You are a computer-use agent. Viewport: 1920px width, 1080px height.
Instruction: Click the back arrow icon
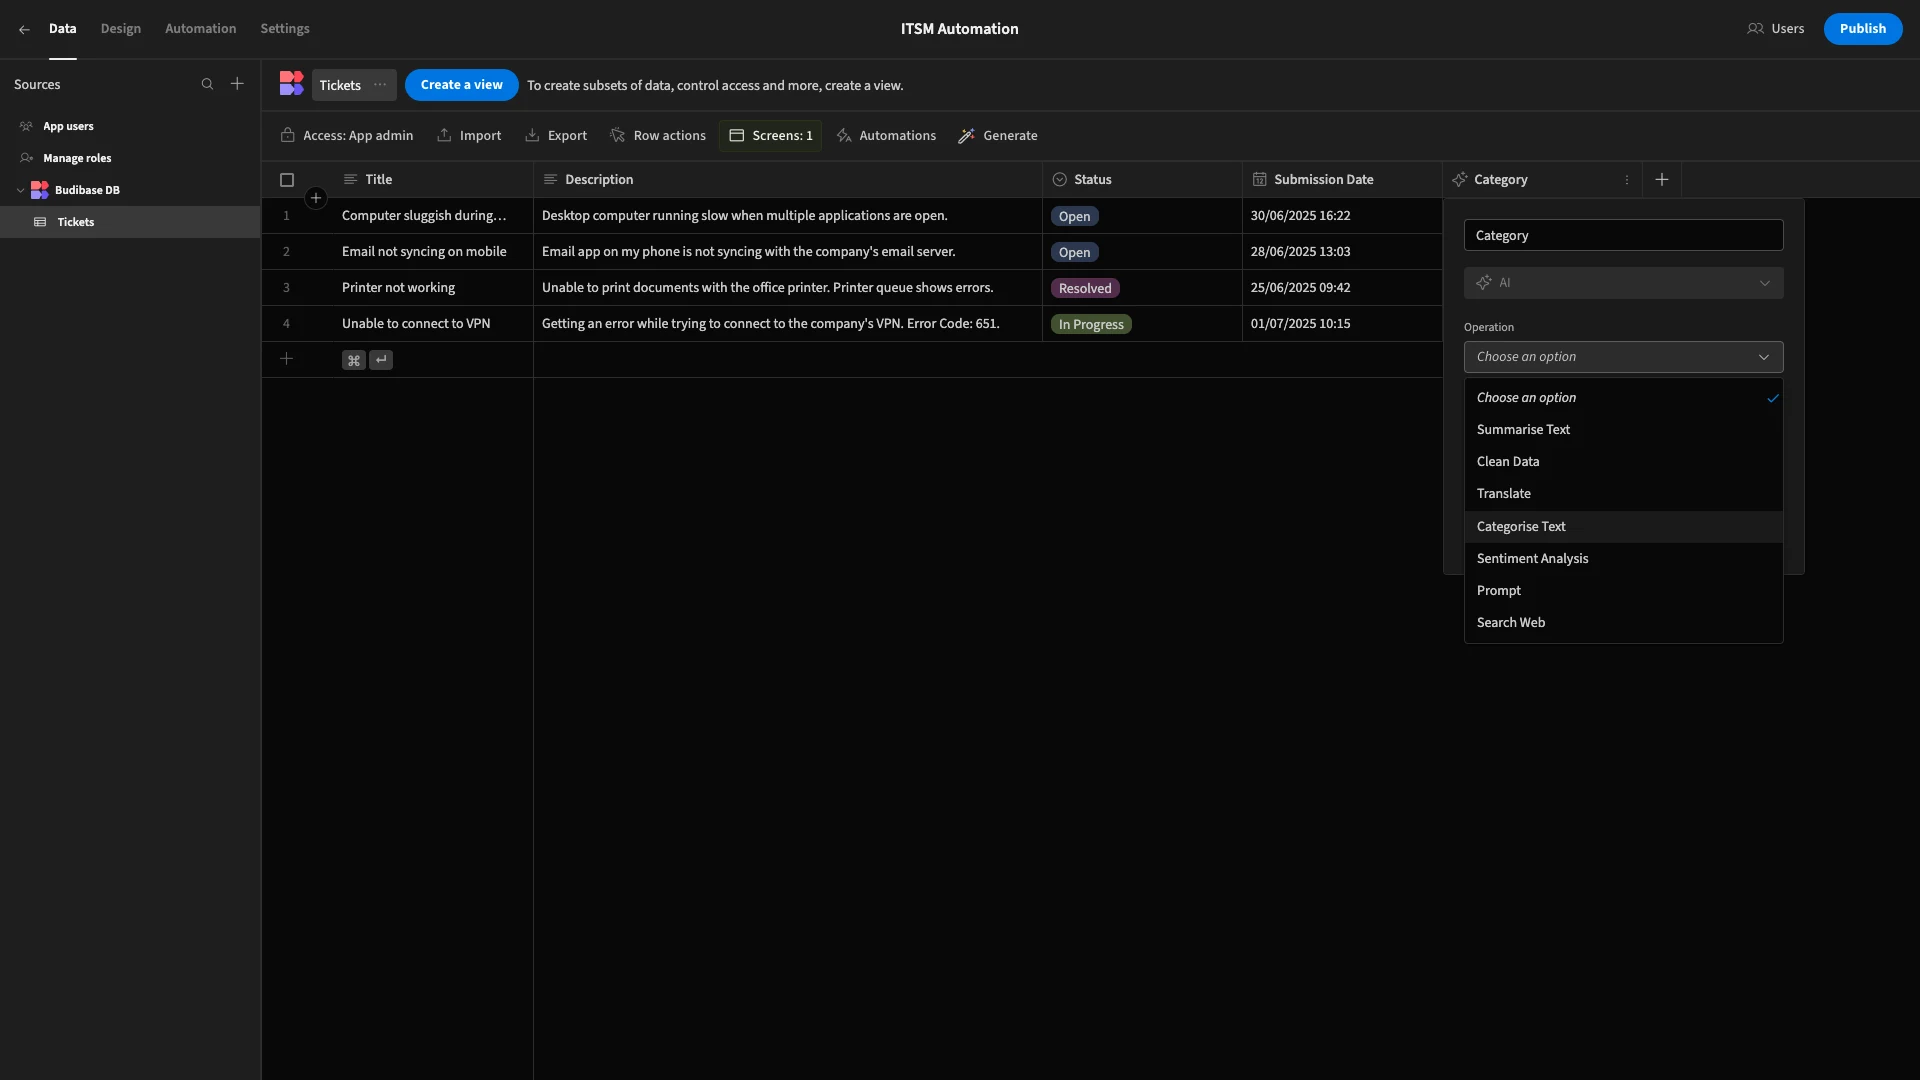24,29
